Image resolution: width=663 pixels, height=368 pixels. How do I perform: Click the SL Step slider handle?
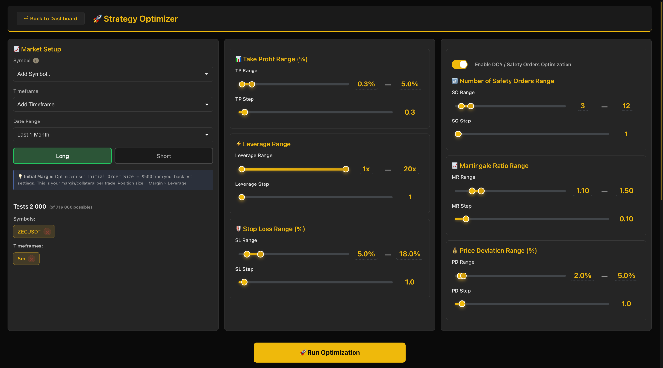[x=244, y=282]
